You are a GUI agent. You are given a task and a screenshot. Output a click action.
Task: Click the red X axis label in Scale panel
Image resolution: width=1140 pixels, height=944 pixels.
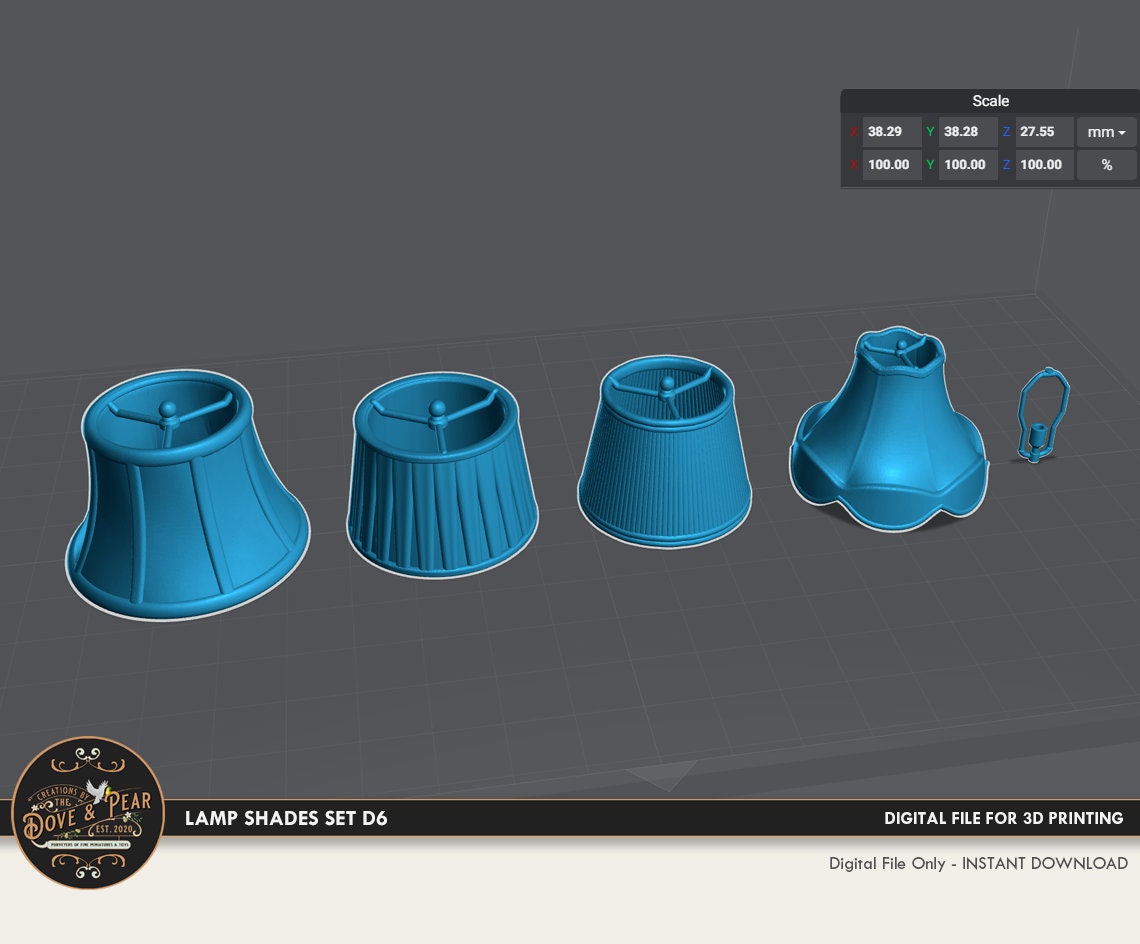852,132
